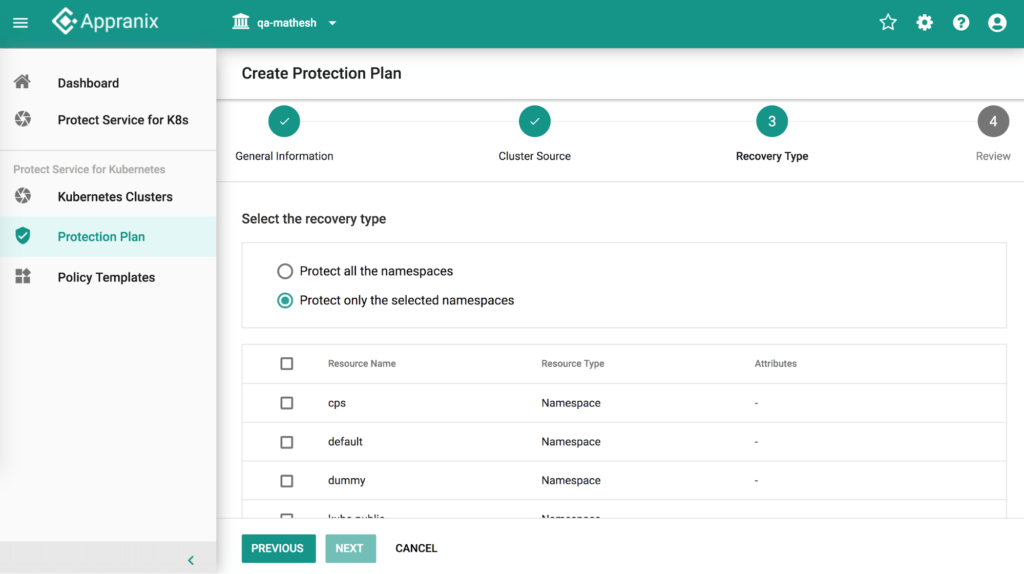Click the cps resource name
The image size is (1024, 574).
click(337, 403)
